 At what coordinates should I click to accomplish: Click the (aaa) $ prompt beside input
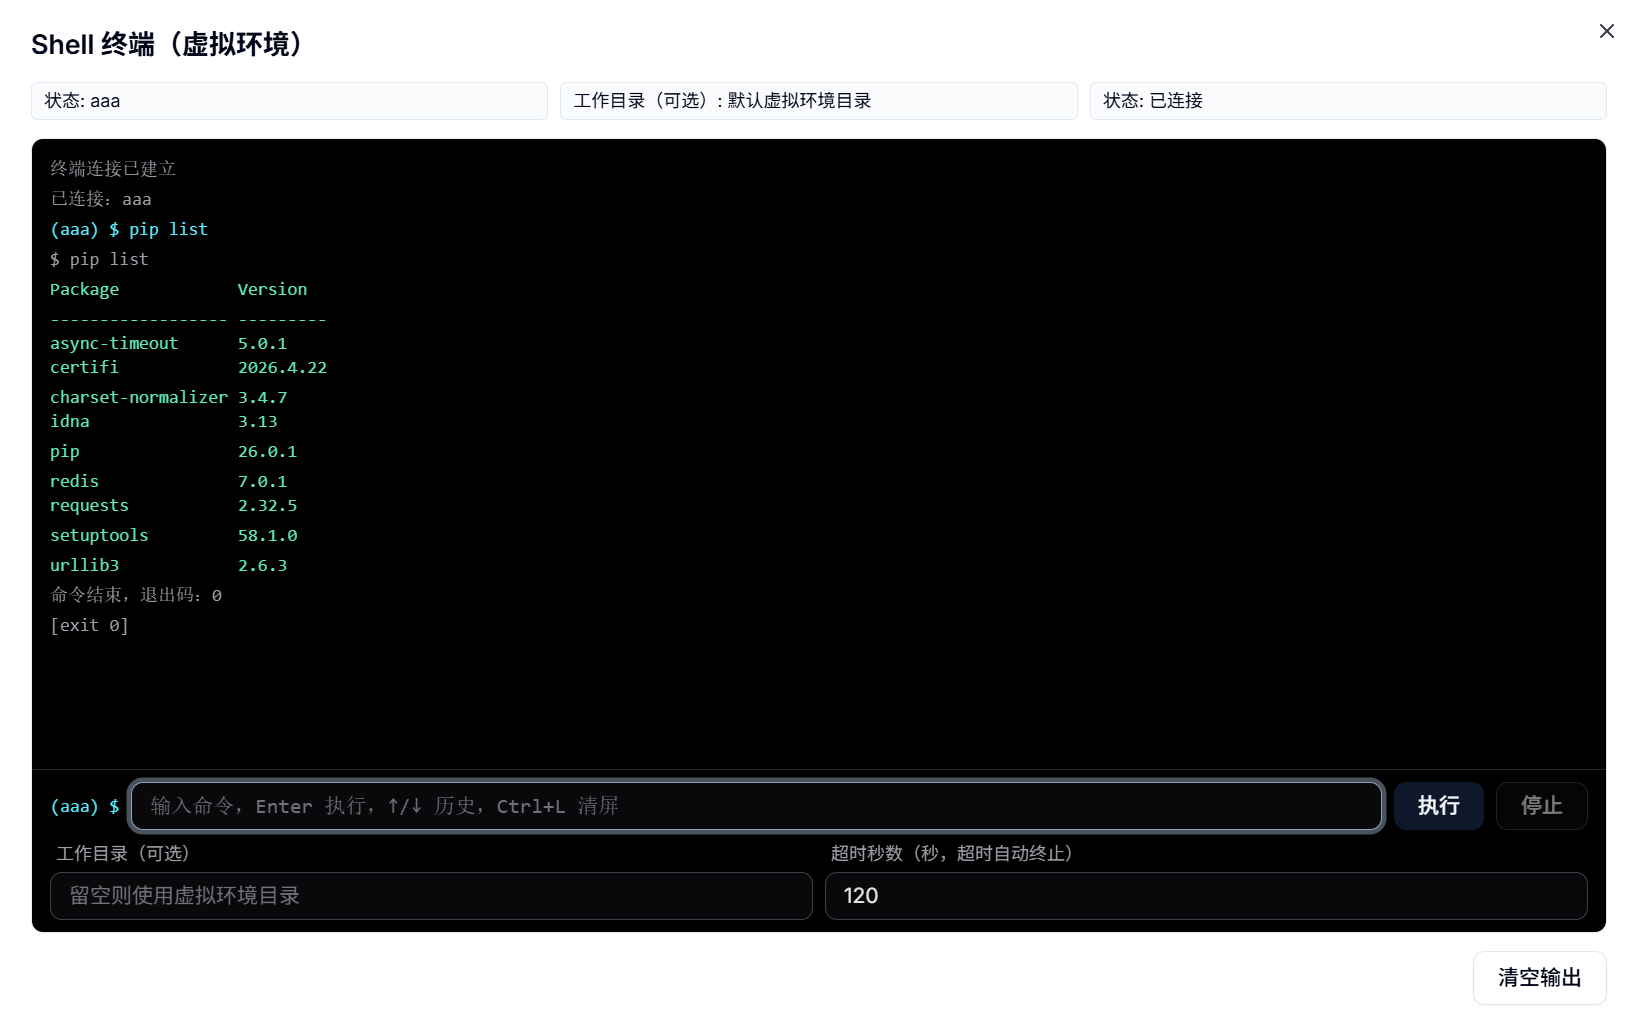pos(85,806)
